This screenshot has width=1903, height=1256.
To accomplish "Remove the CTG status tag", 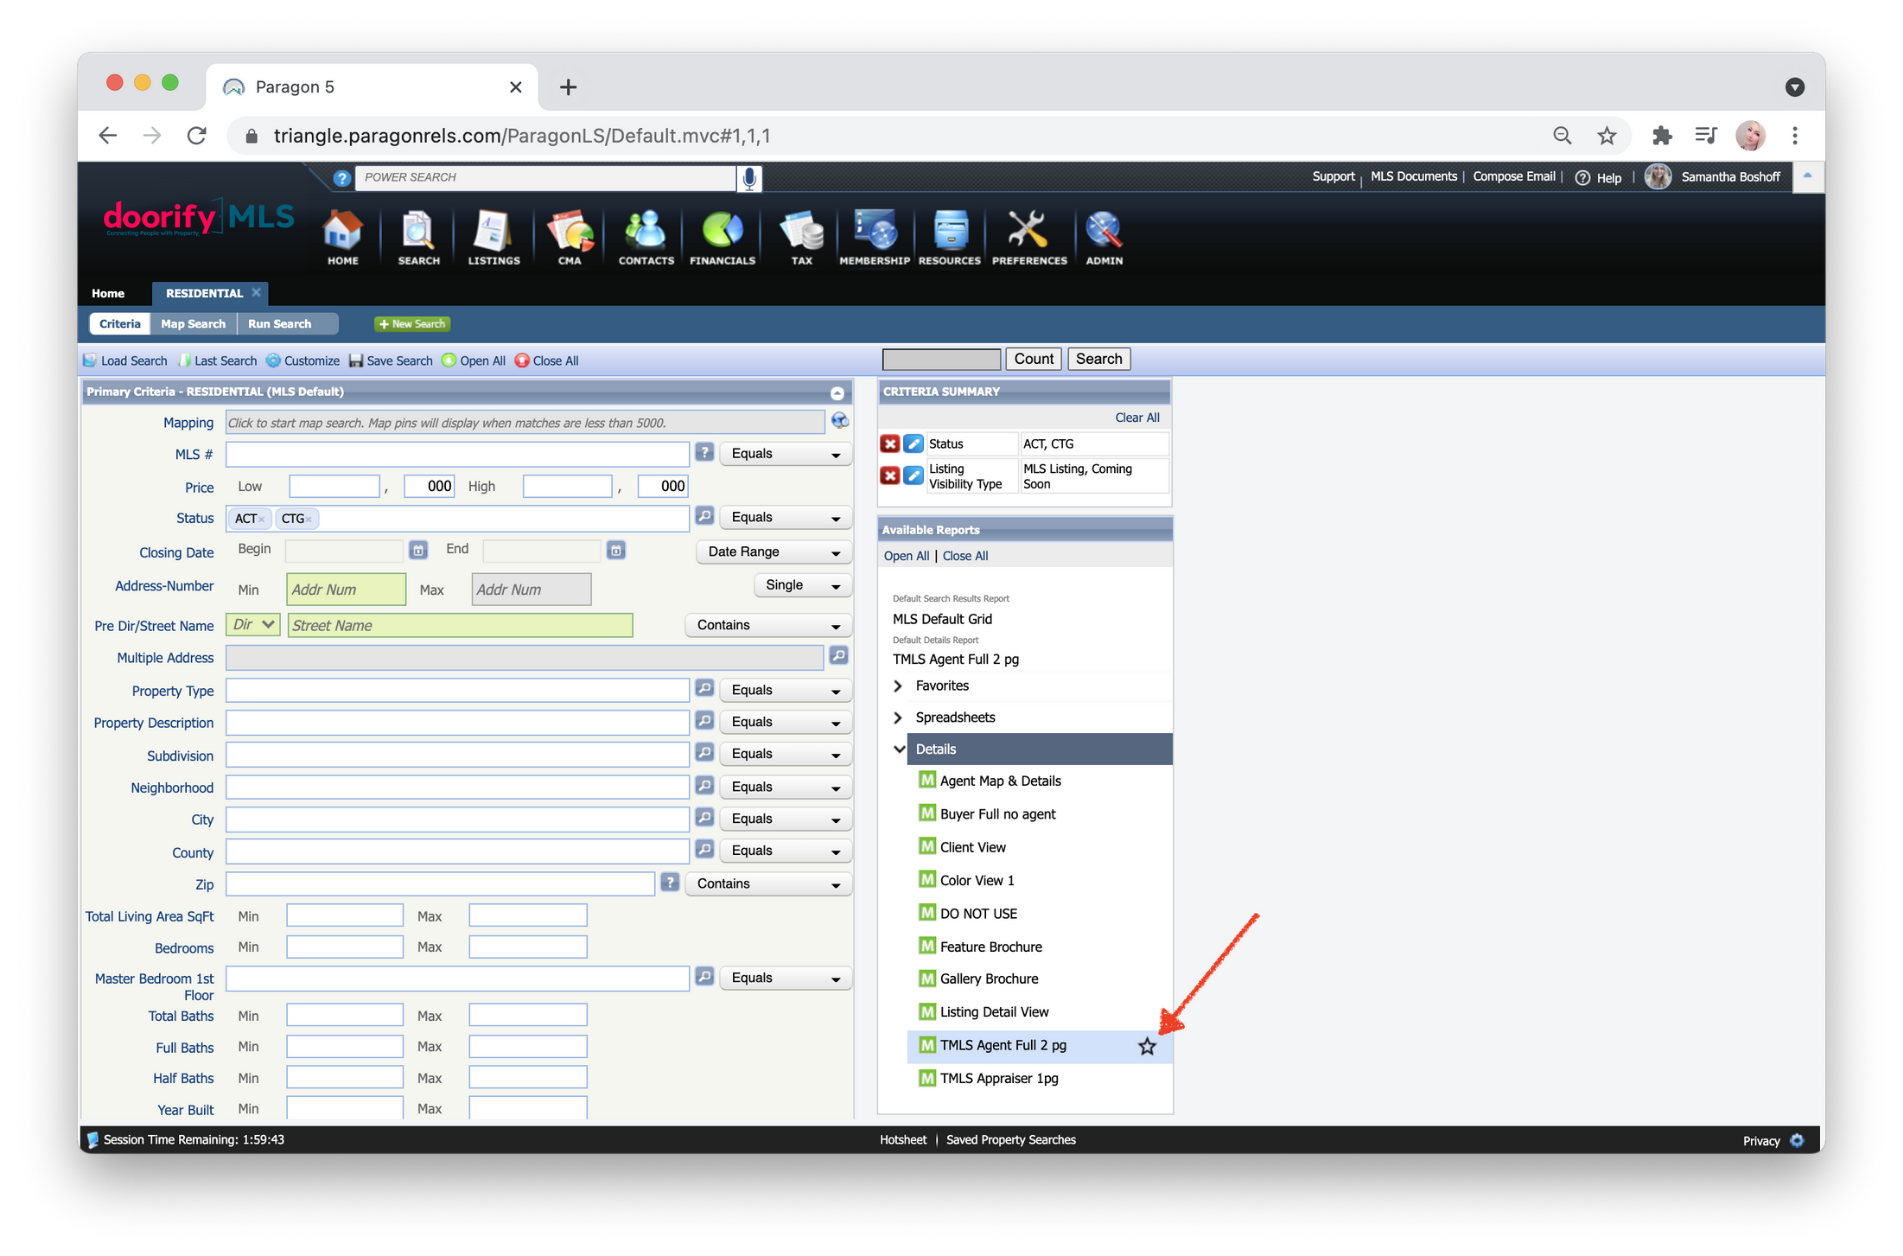I will click(x=309, y=519).
